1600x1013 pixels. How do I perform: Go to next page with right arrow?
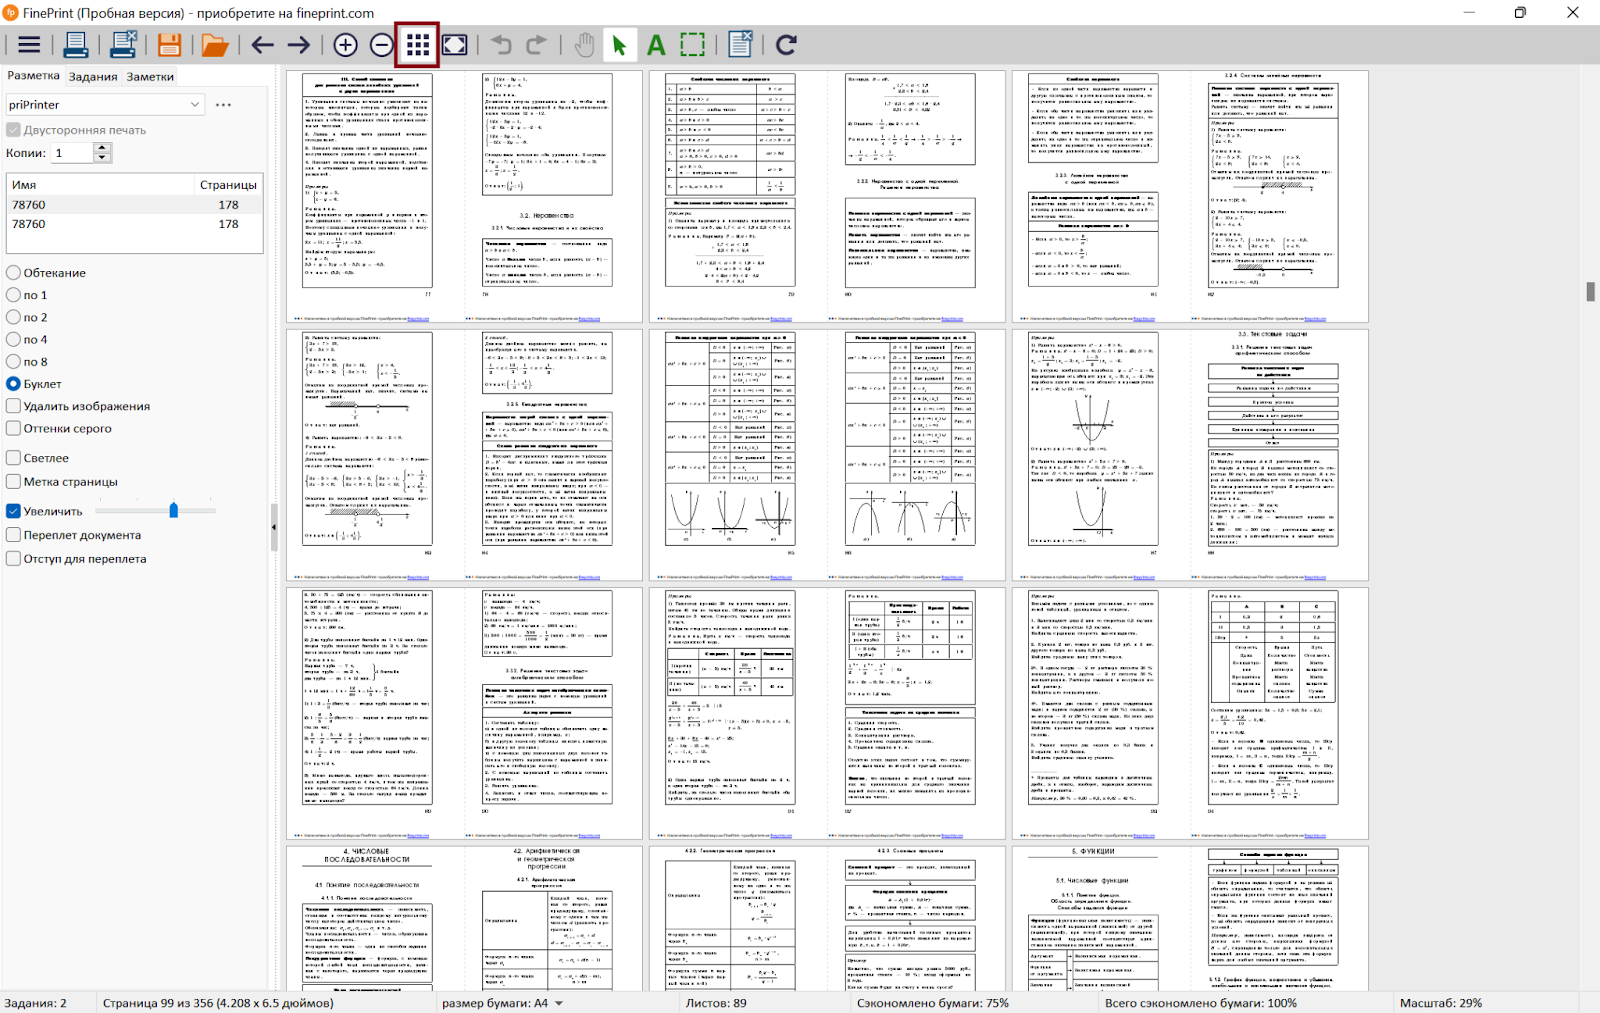click(298, 45)
